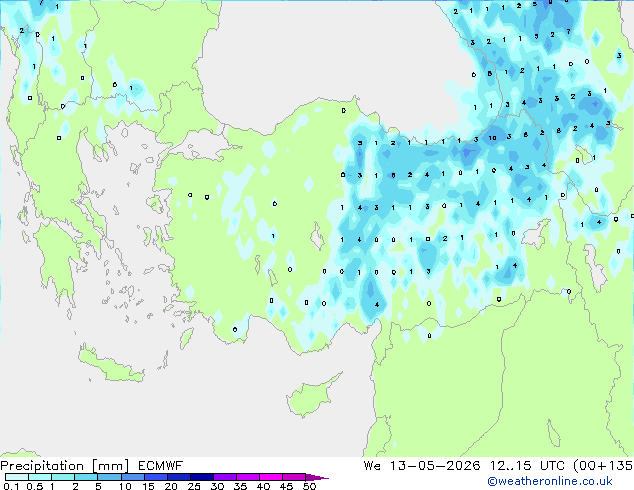Image resolution: width=634 pixels, height=490 pixels.
Task: Click the legend label '45'
Action: [x=286, y=486]
